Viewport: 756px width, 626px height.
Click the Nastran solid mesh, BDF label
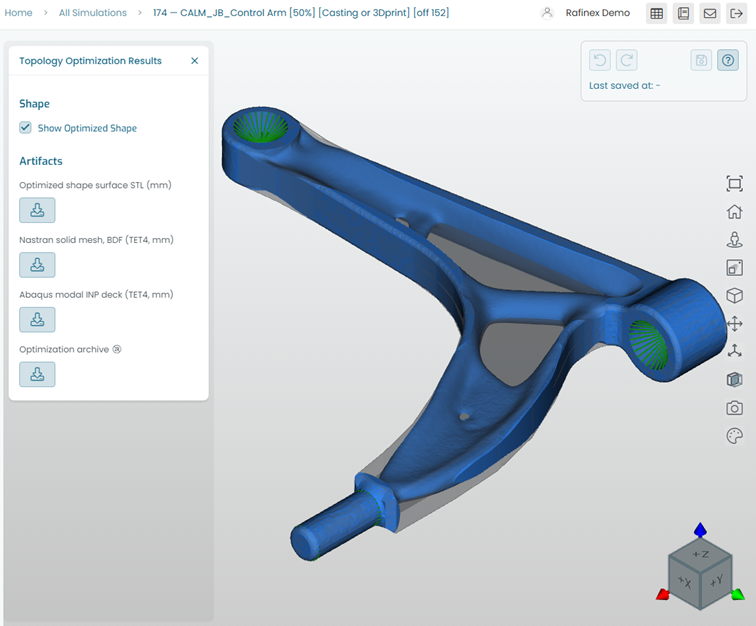coord(96,240)
